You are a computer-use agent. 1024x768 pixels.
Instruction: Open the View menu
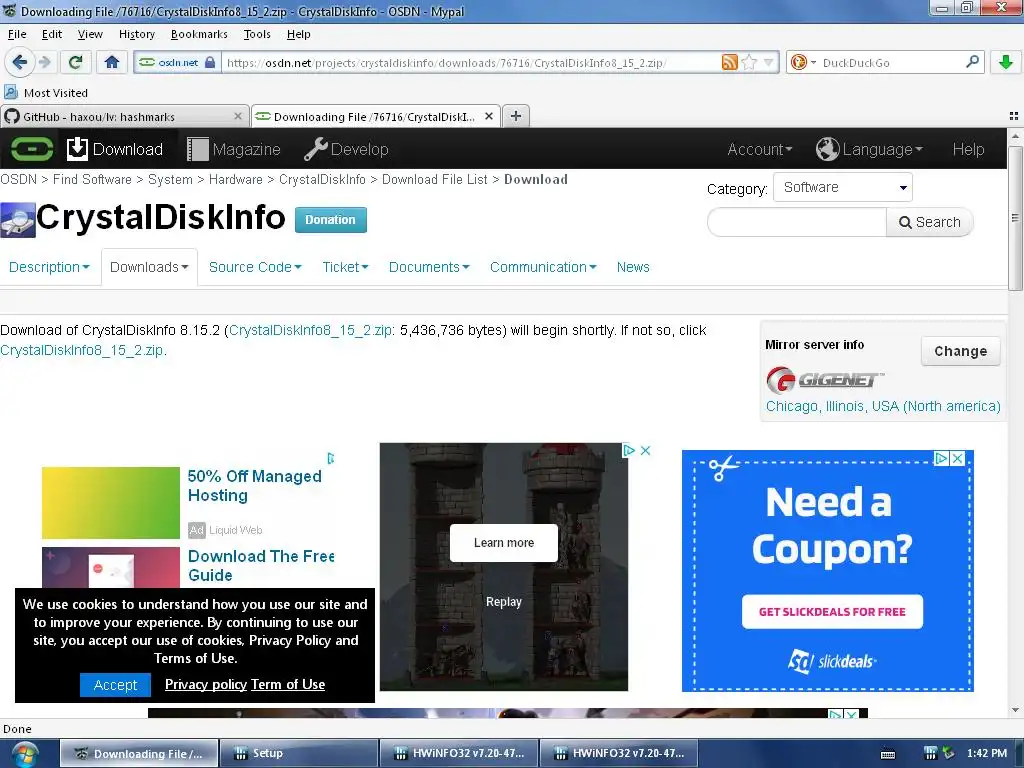click(x=90, y=34)
